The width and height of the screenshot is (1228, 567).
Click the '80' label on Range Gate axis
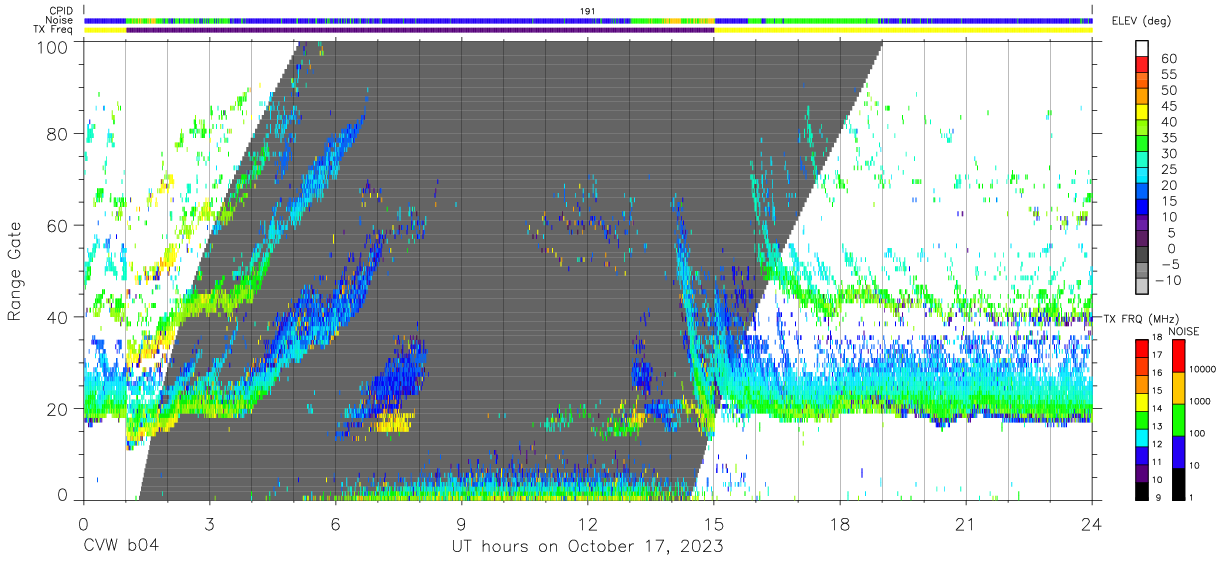(59, 134)
